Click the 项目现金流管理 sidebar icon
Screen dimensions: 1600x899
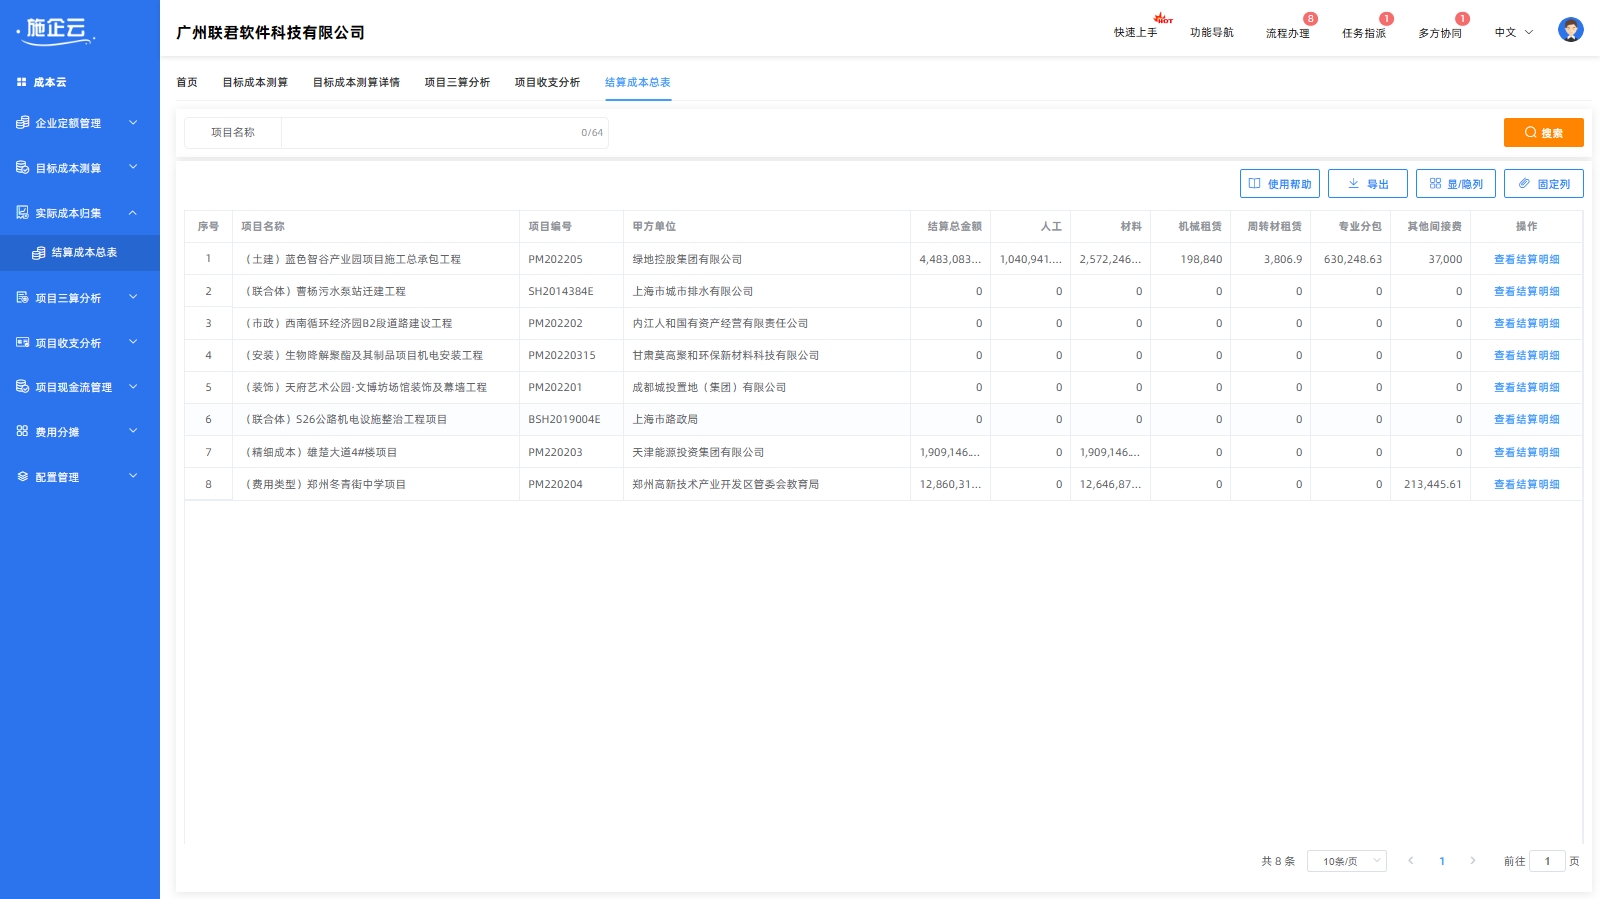point(22,387)
